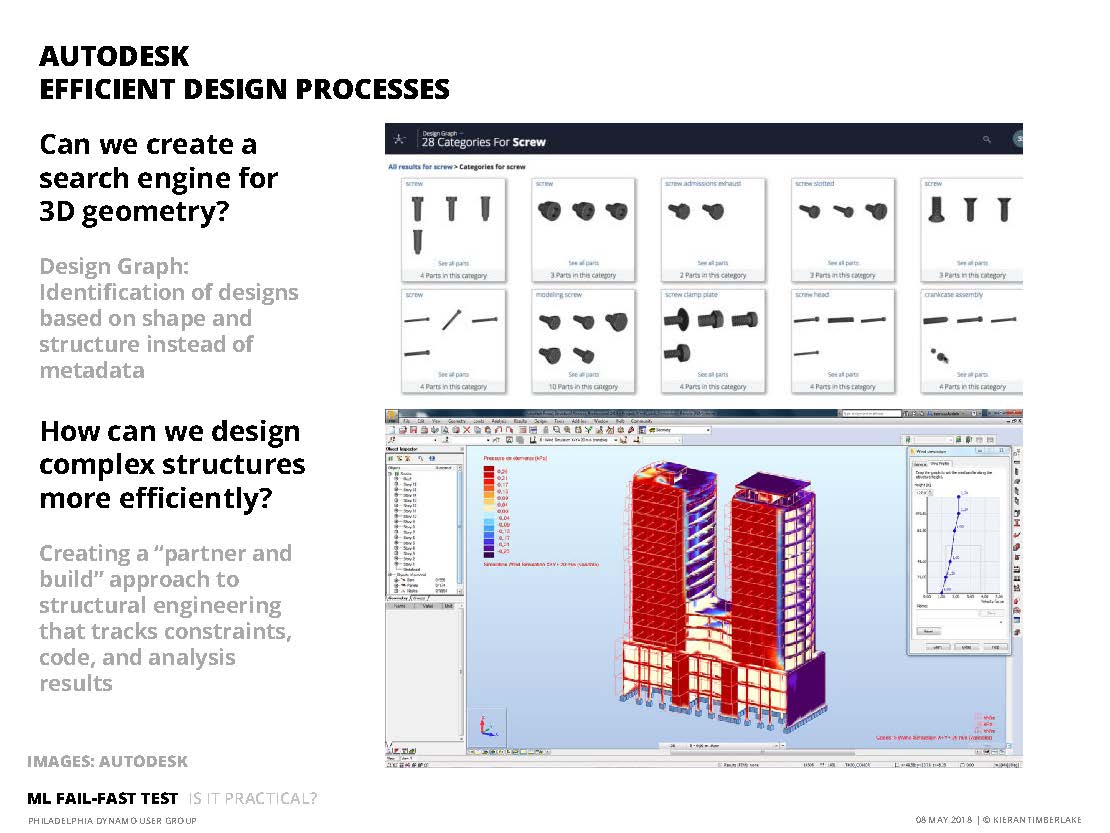
Task: Follow the 'All results for screw' breadcrumb
Action: pos(420,167)
